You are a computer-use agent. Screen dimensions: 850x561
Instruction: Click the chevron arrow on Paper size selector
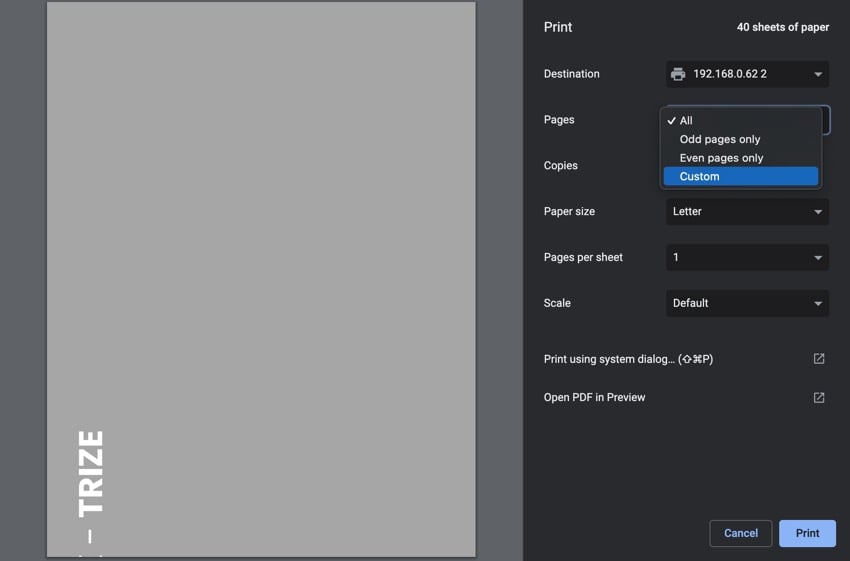pos(817,212)
